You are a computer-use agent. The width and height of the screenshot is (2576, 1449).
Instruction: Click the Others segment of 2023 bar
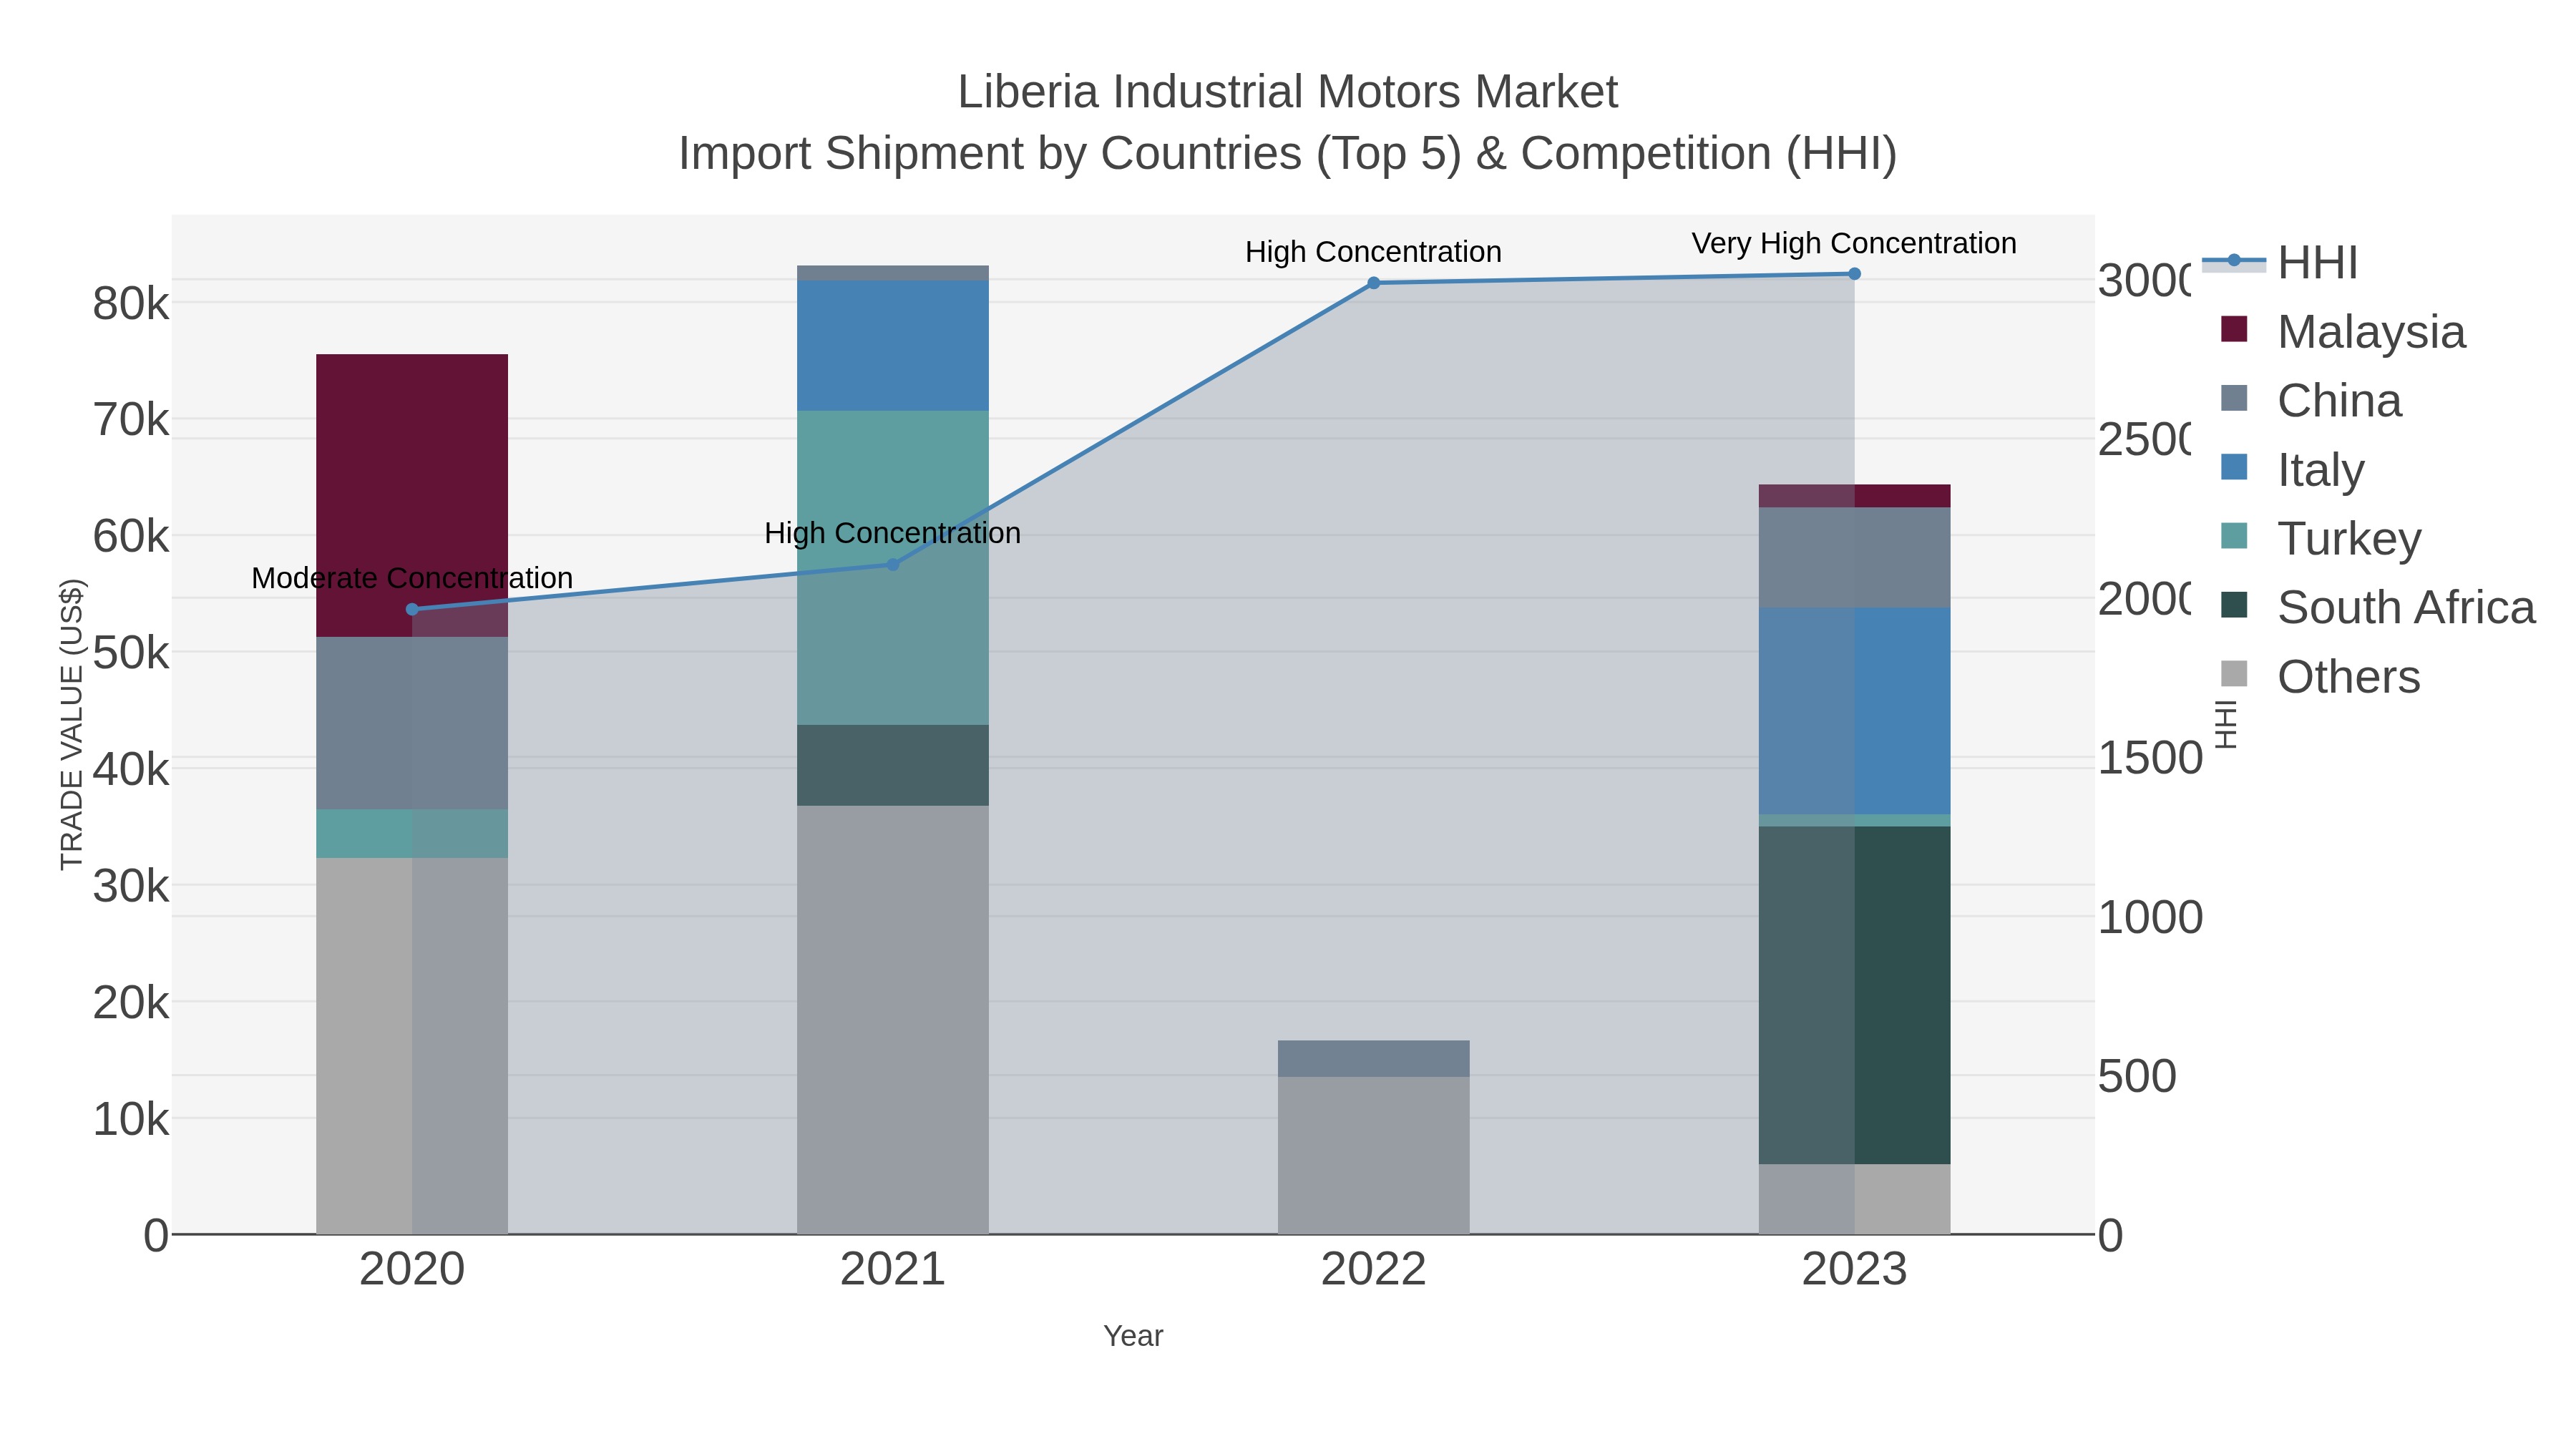(x=1854, y=1199)
